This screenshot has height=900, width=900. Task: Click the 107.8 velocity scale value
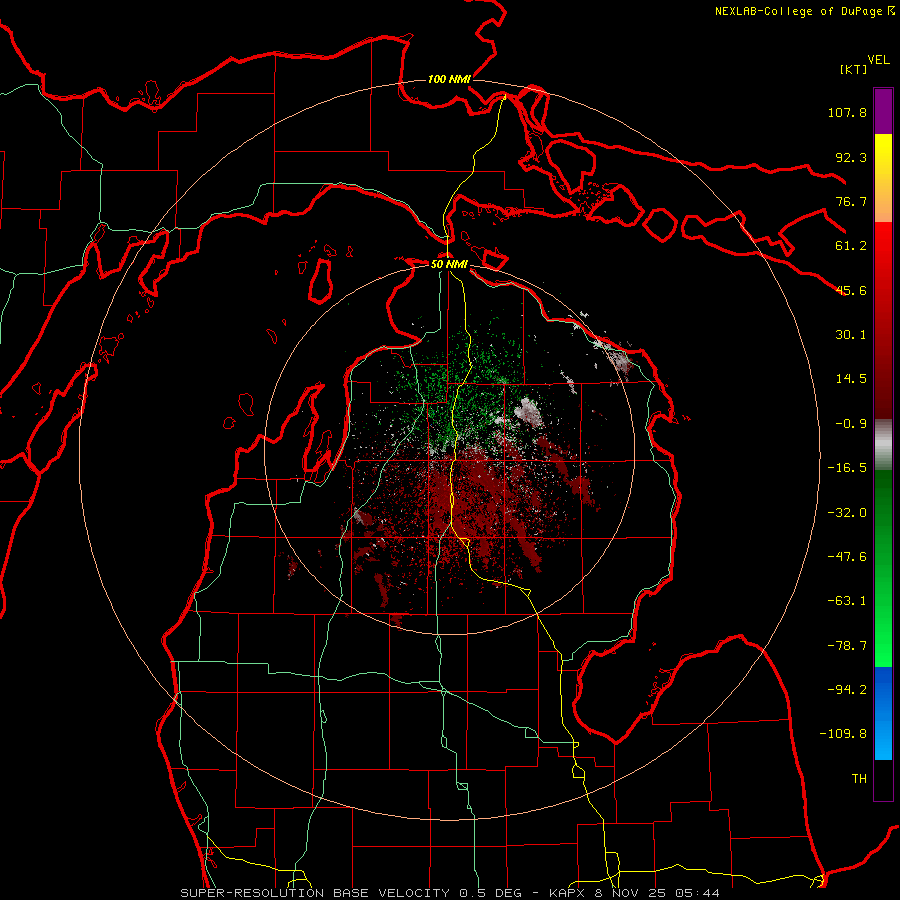[x=847, y=112]
